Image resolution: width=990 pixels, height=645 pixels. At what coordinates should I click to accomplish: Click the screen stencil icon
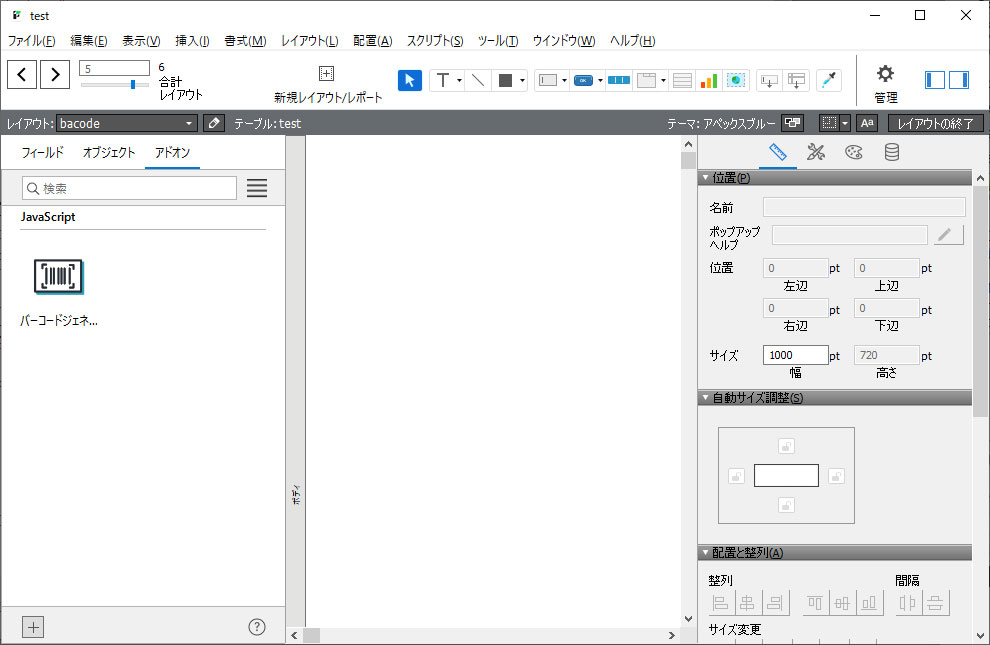(830, 123)
